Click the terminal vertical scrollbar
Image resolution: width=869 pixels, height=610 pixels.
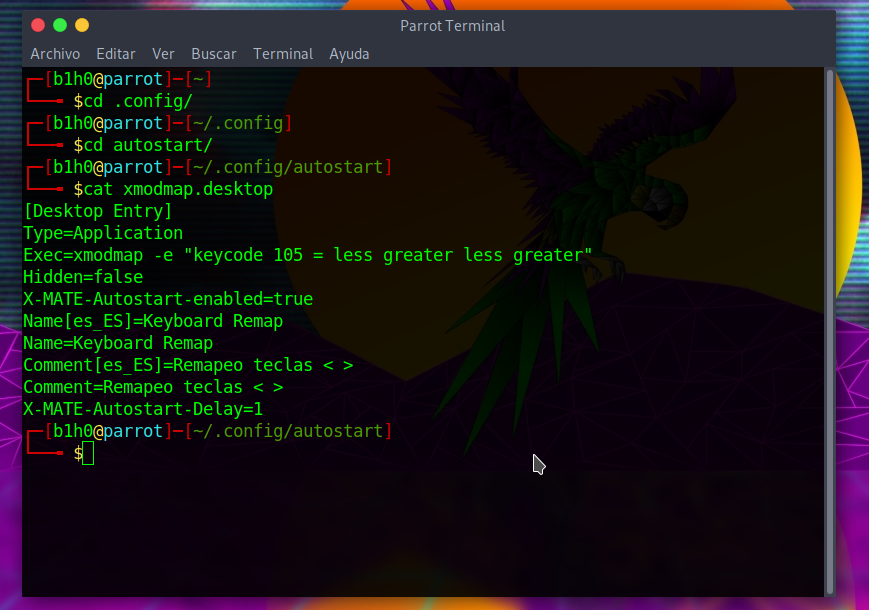[829, 331]
